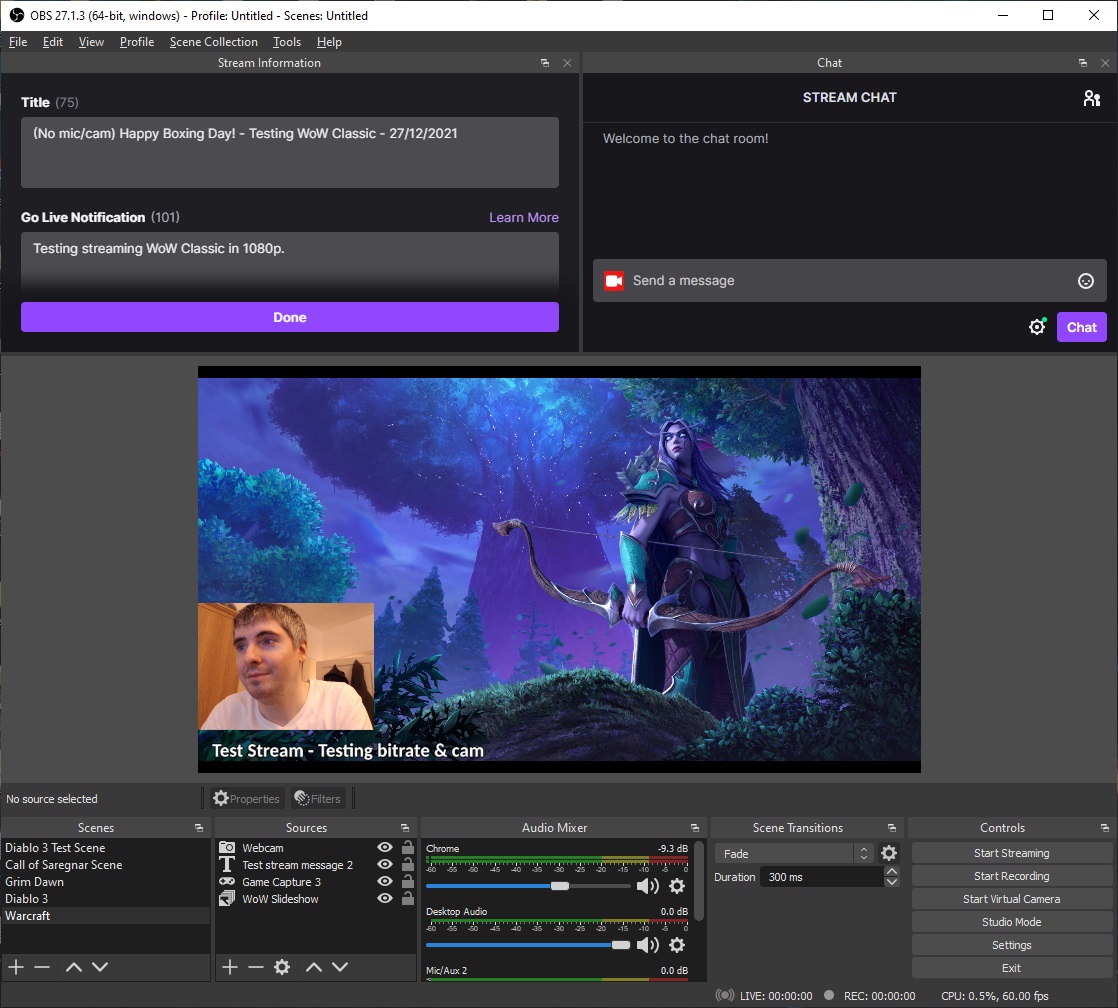Add a new scene with plus icon
Screen dimensions: 1118x1008
(x=16, y=967)
